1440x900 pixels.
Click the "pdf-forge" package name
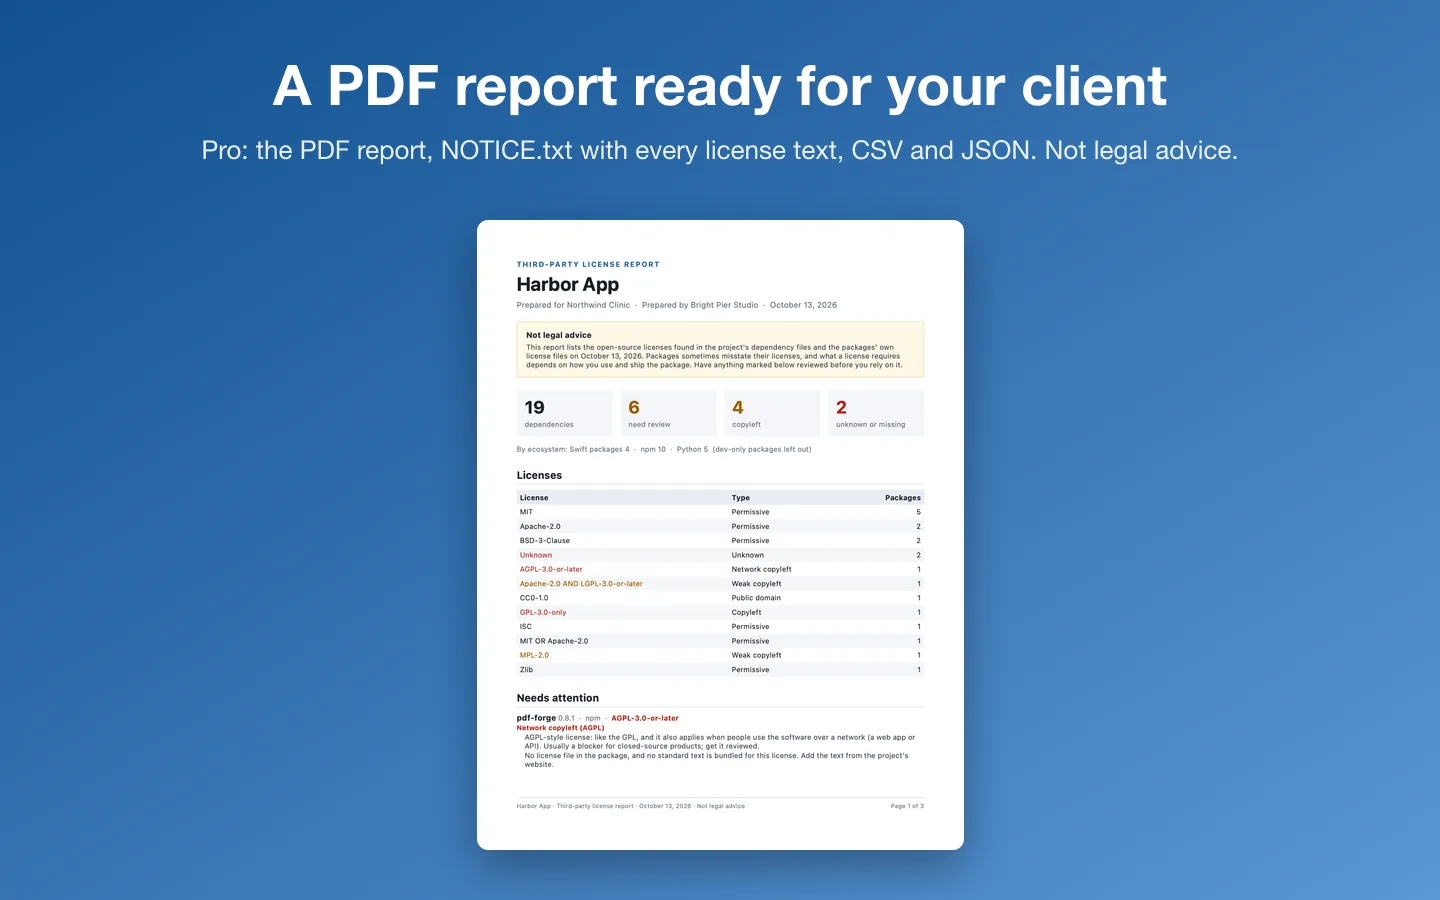click(536, 718)
